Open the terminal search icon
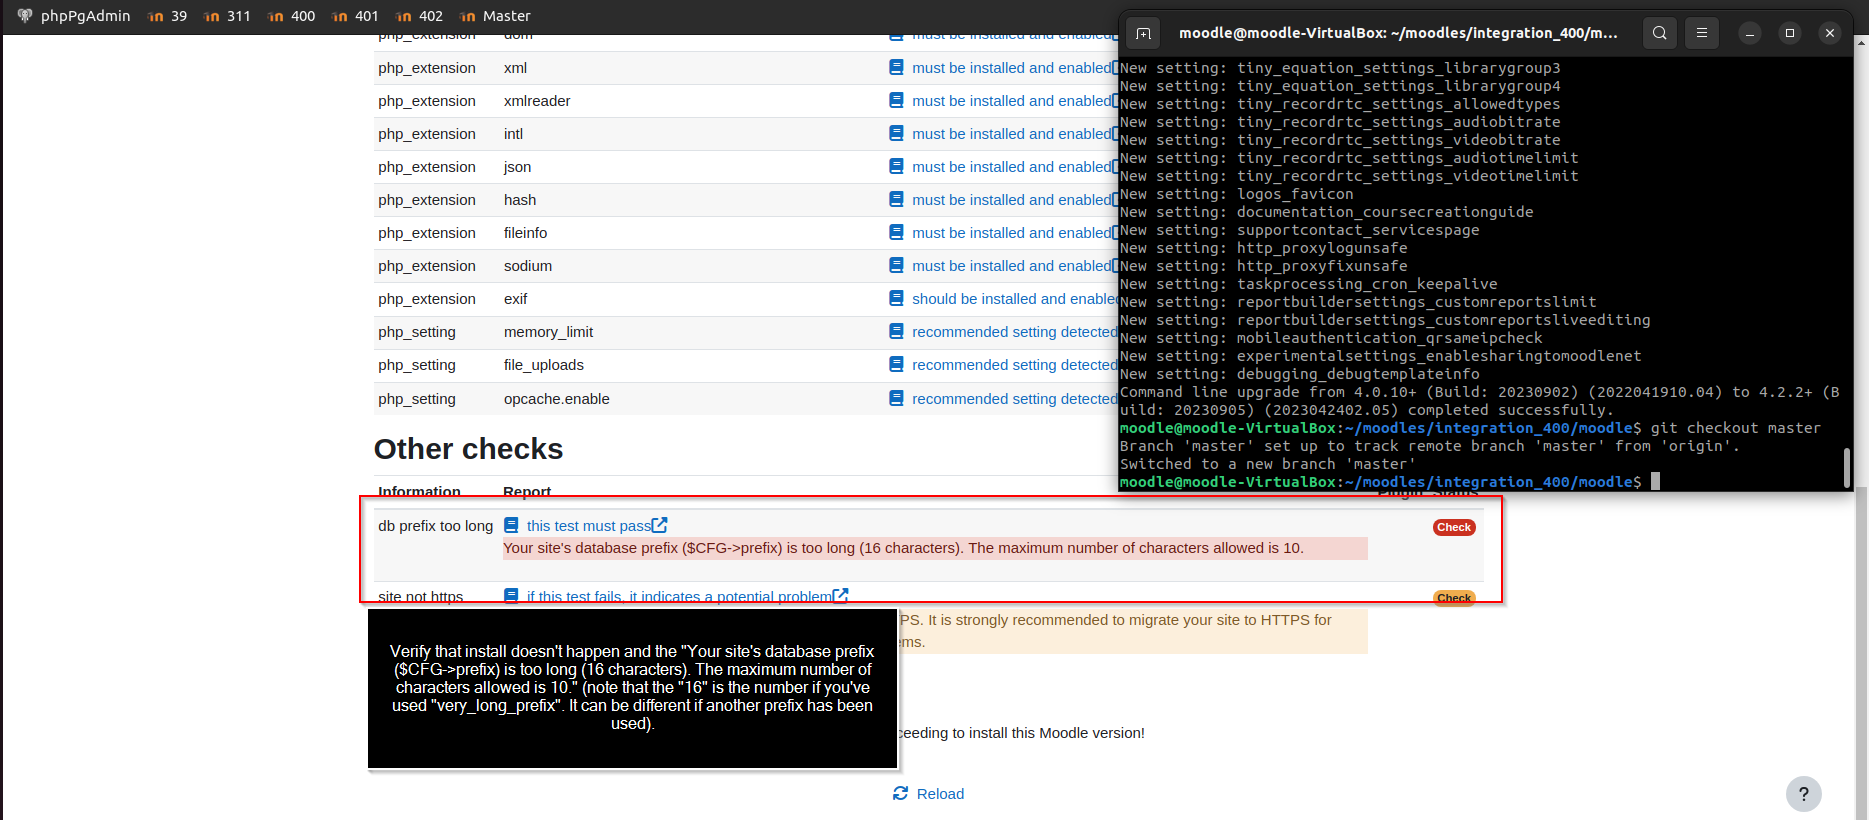The image size is (1869, 820). click(1660, 33)
